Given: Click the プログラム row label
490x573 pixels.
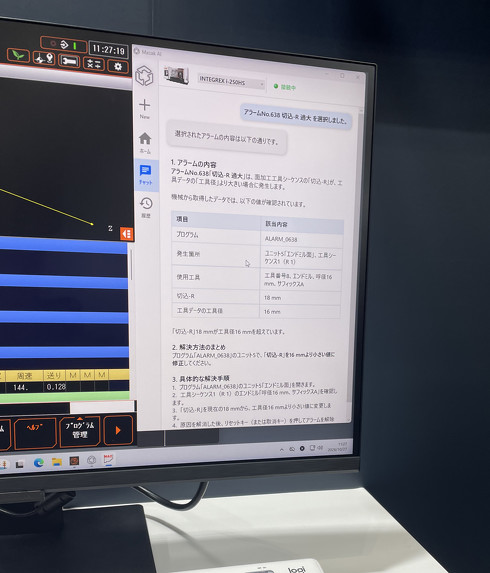Looking at the screenshot, I should click(187, 235).
